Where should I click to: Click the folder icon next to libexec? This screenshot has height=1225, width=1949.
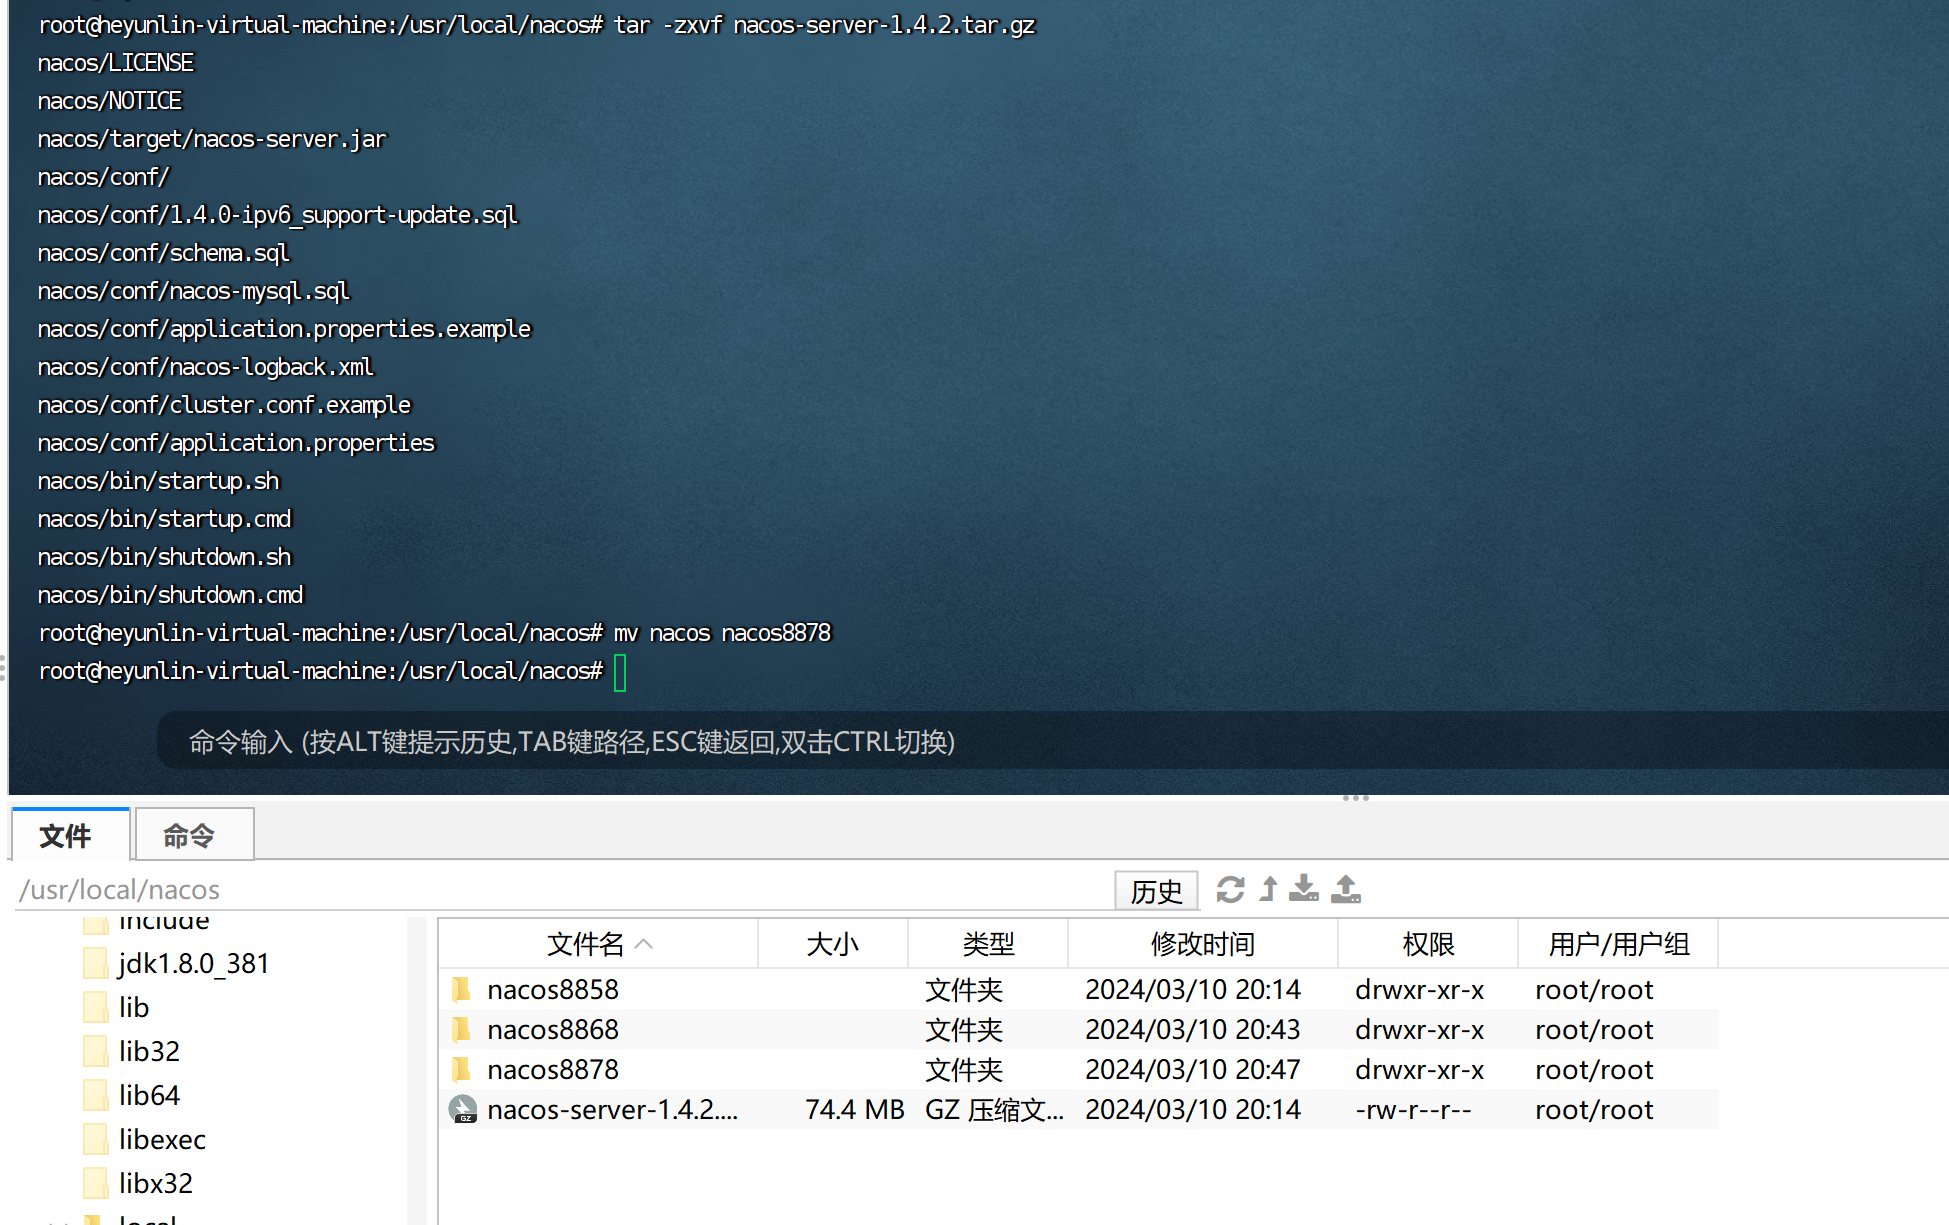tap(96, 1139)
